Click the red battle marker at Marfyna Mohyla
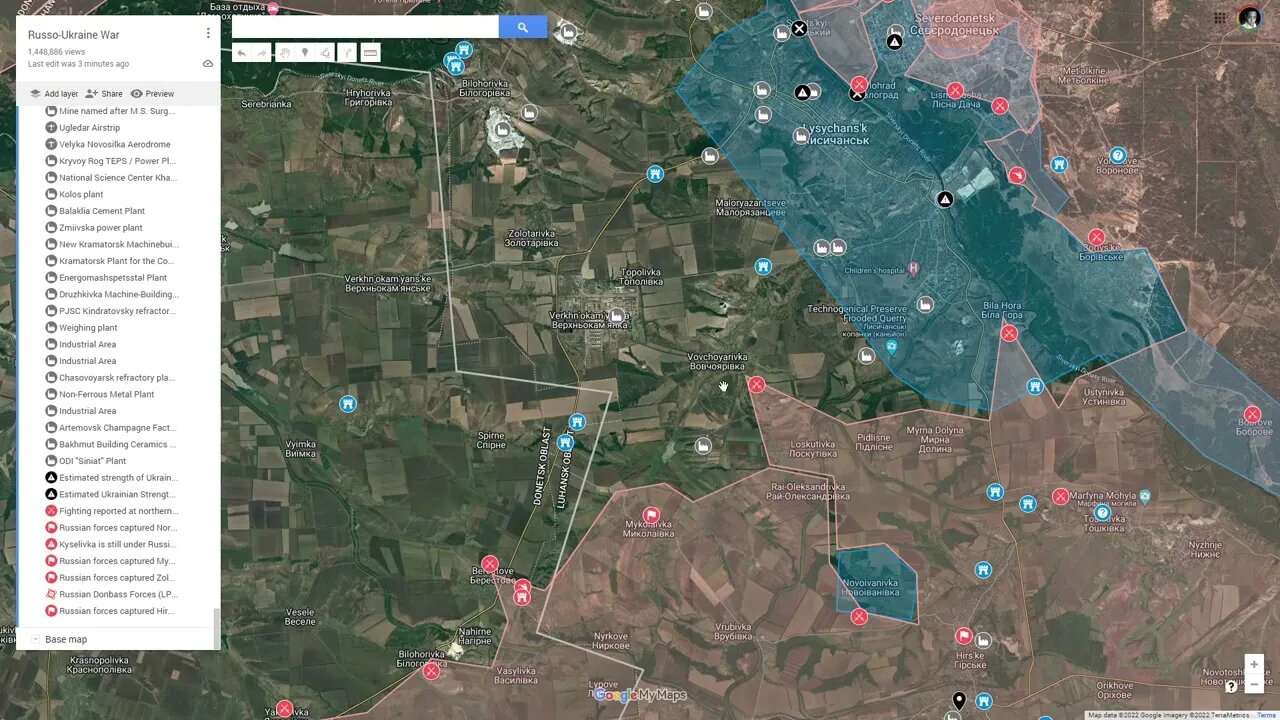Screen dimensions: 1280x720 (1060, 496)
